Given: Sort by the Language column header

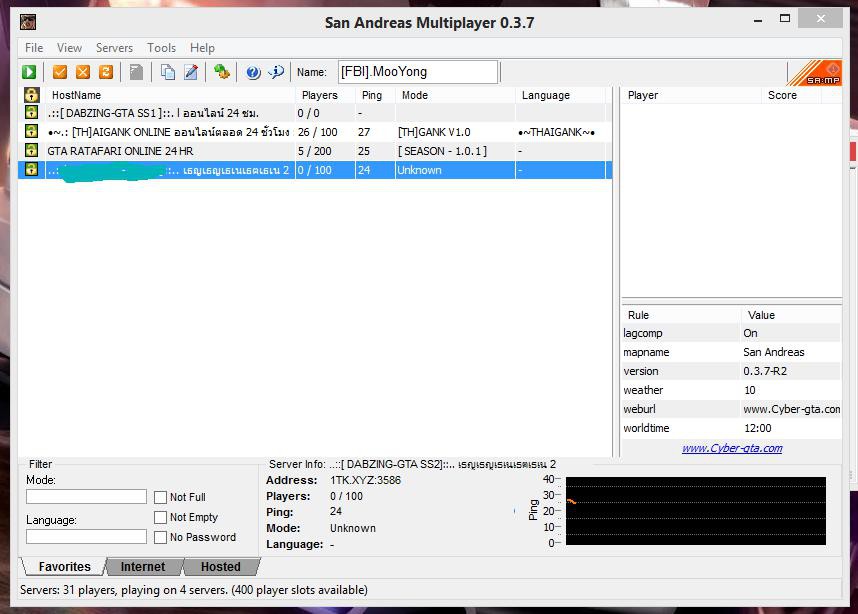Looking at the screenshot, I should [x=561, y=95].
